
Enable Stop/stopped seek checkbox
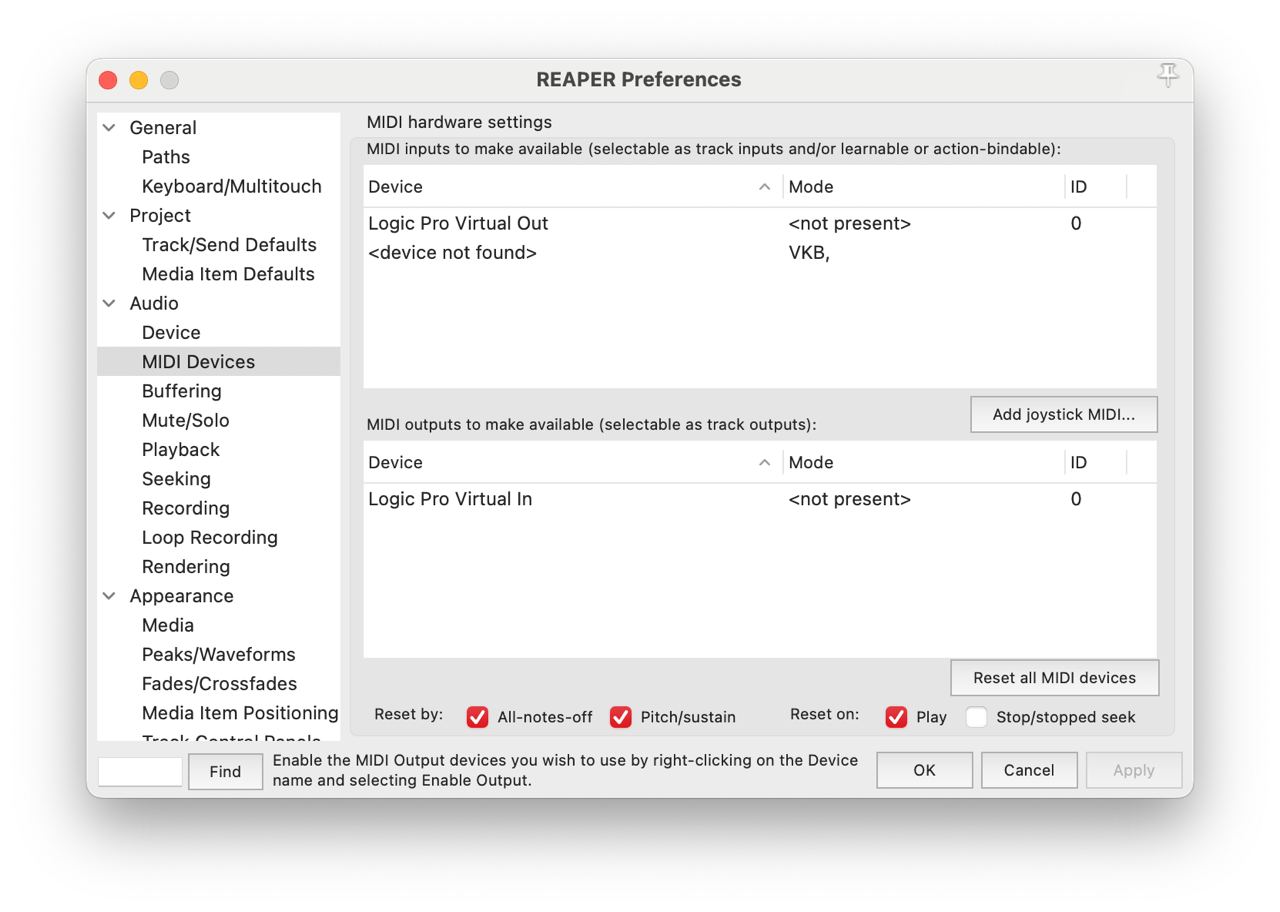(x=976, y=717)
